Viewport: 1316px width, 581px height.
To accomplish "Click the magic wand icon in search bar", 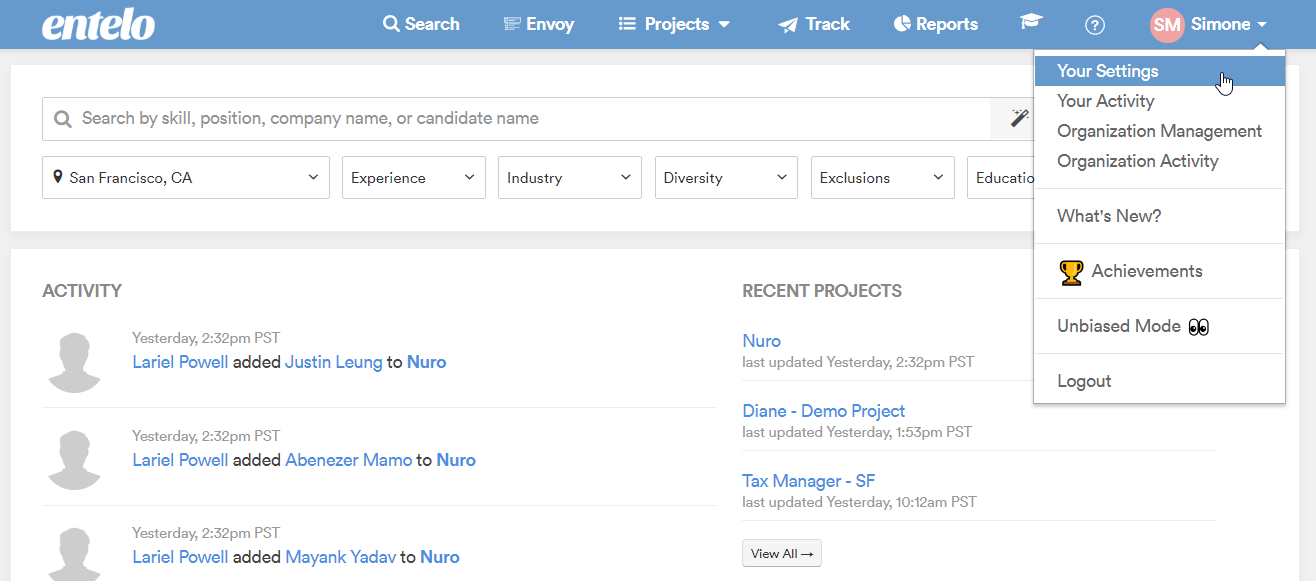I will 1019,118.
